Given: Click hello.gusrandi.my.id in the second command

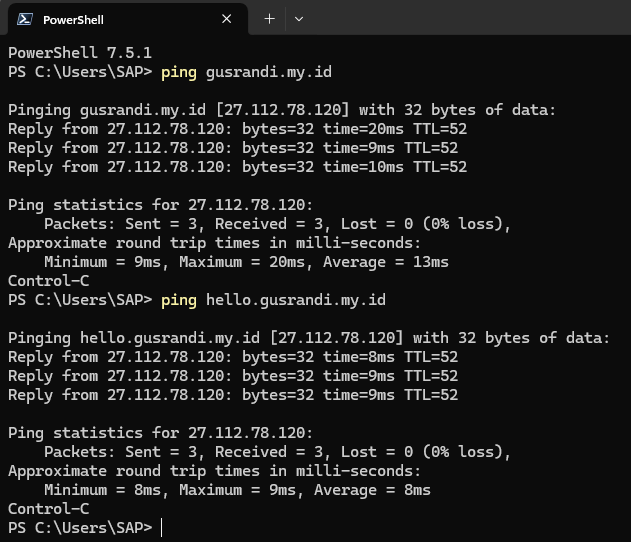Looking at the screenshot, I should pyautogui.click(x=296, y=300).
